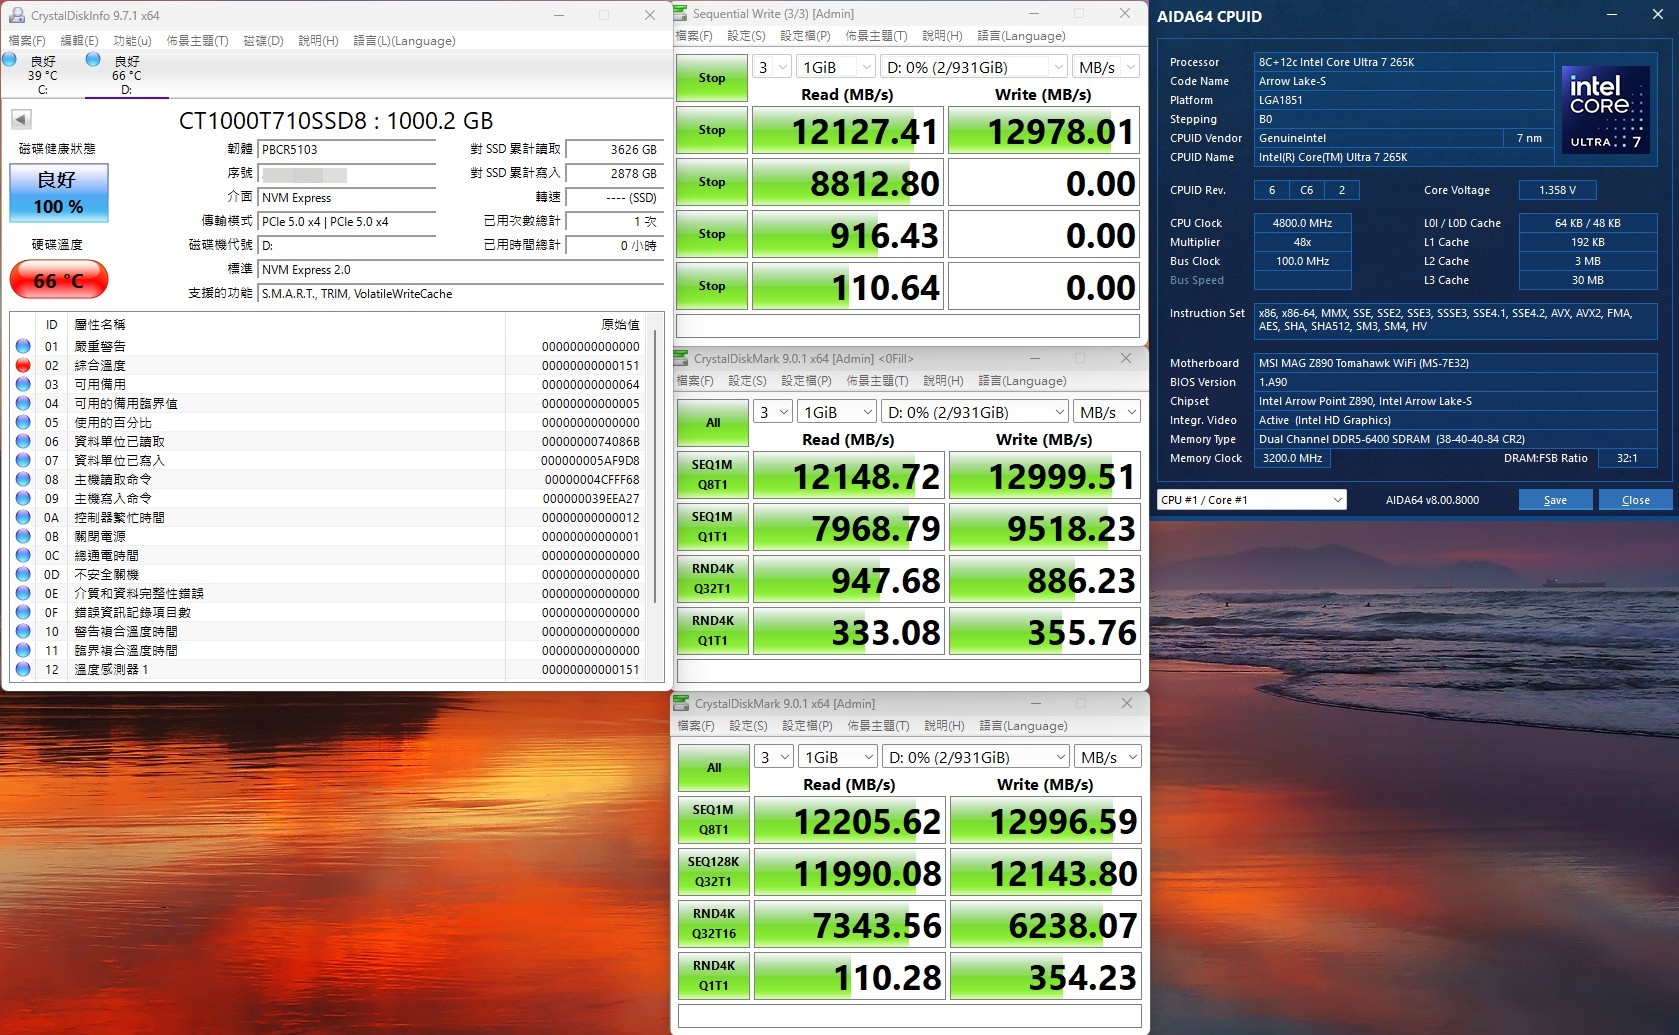The image size is (1679, 1035).
Task: Start the RND4K Q32T1 benchmark test
Action: (712, 578)
